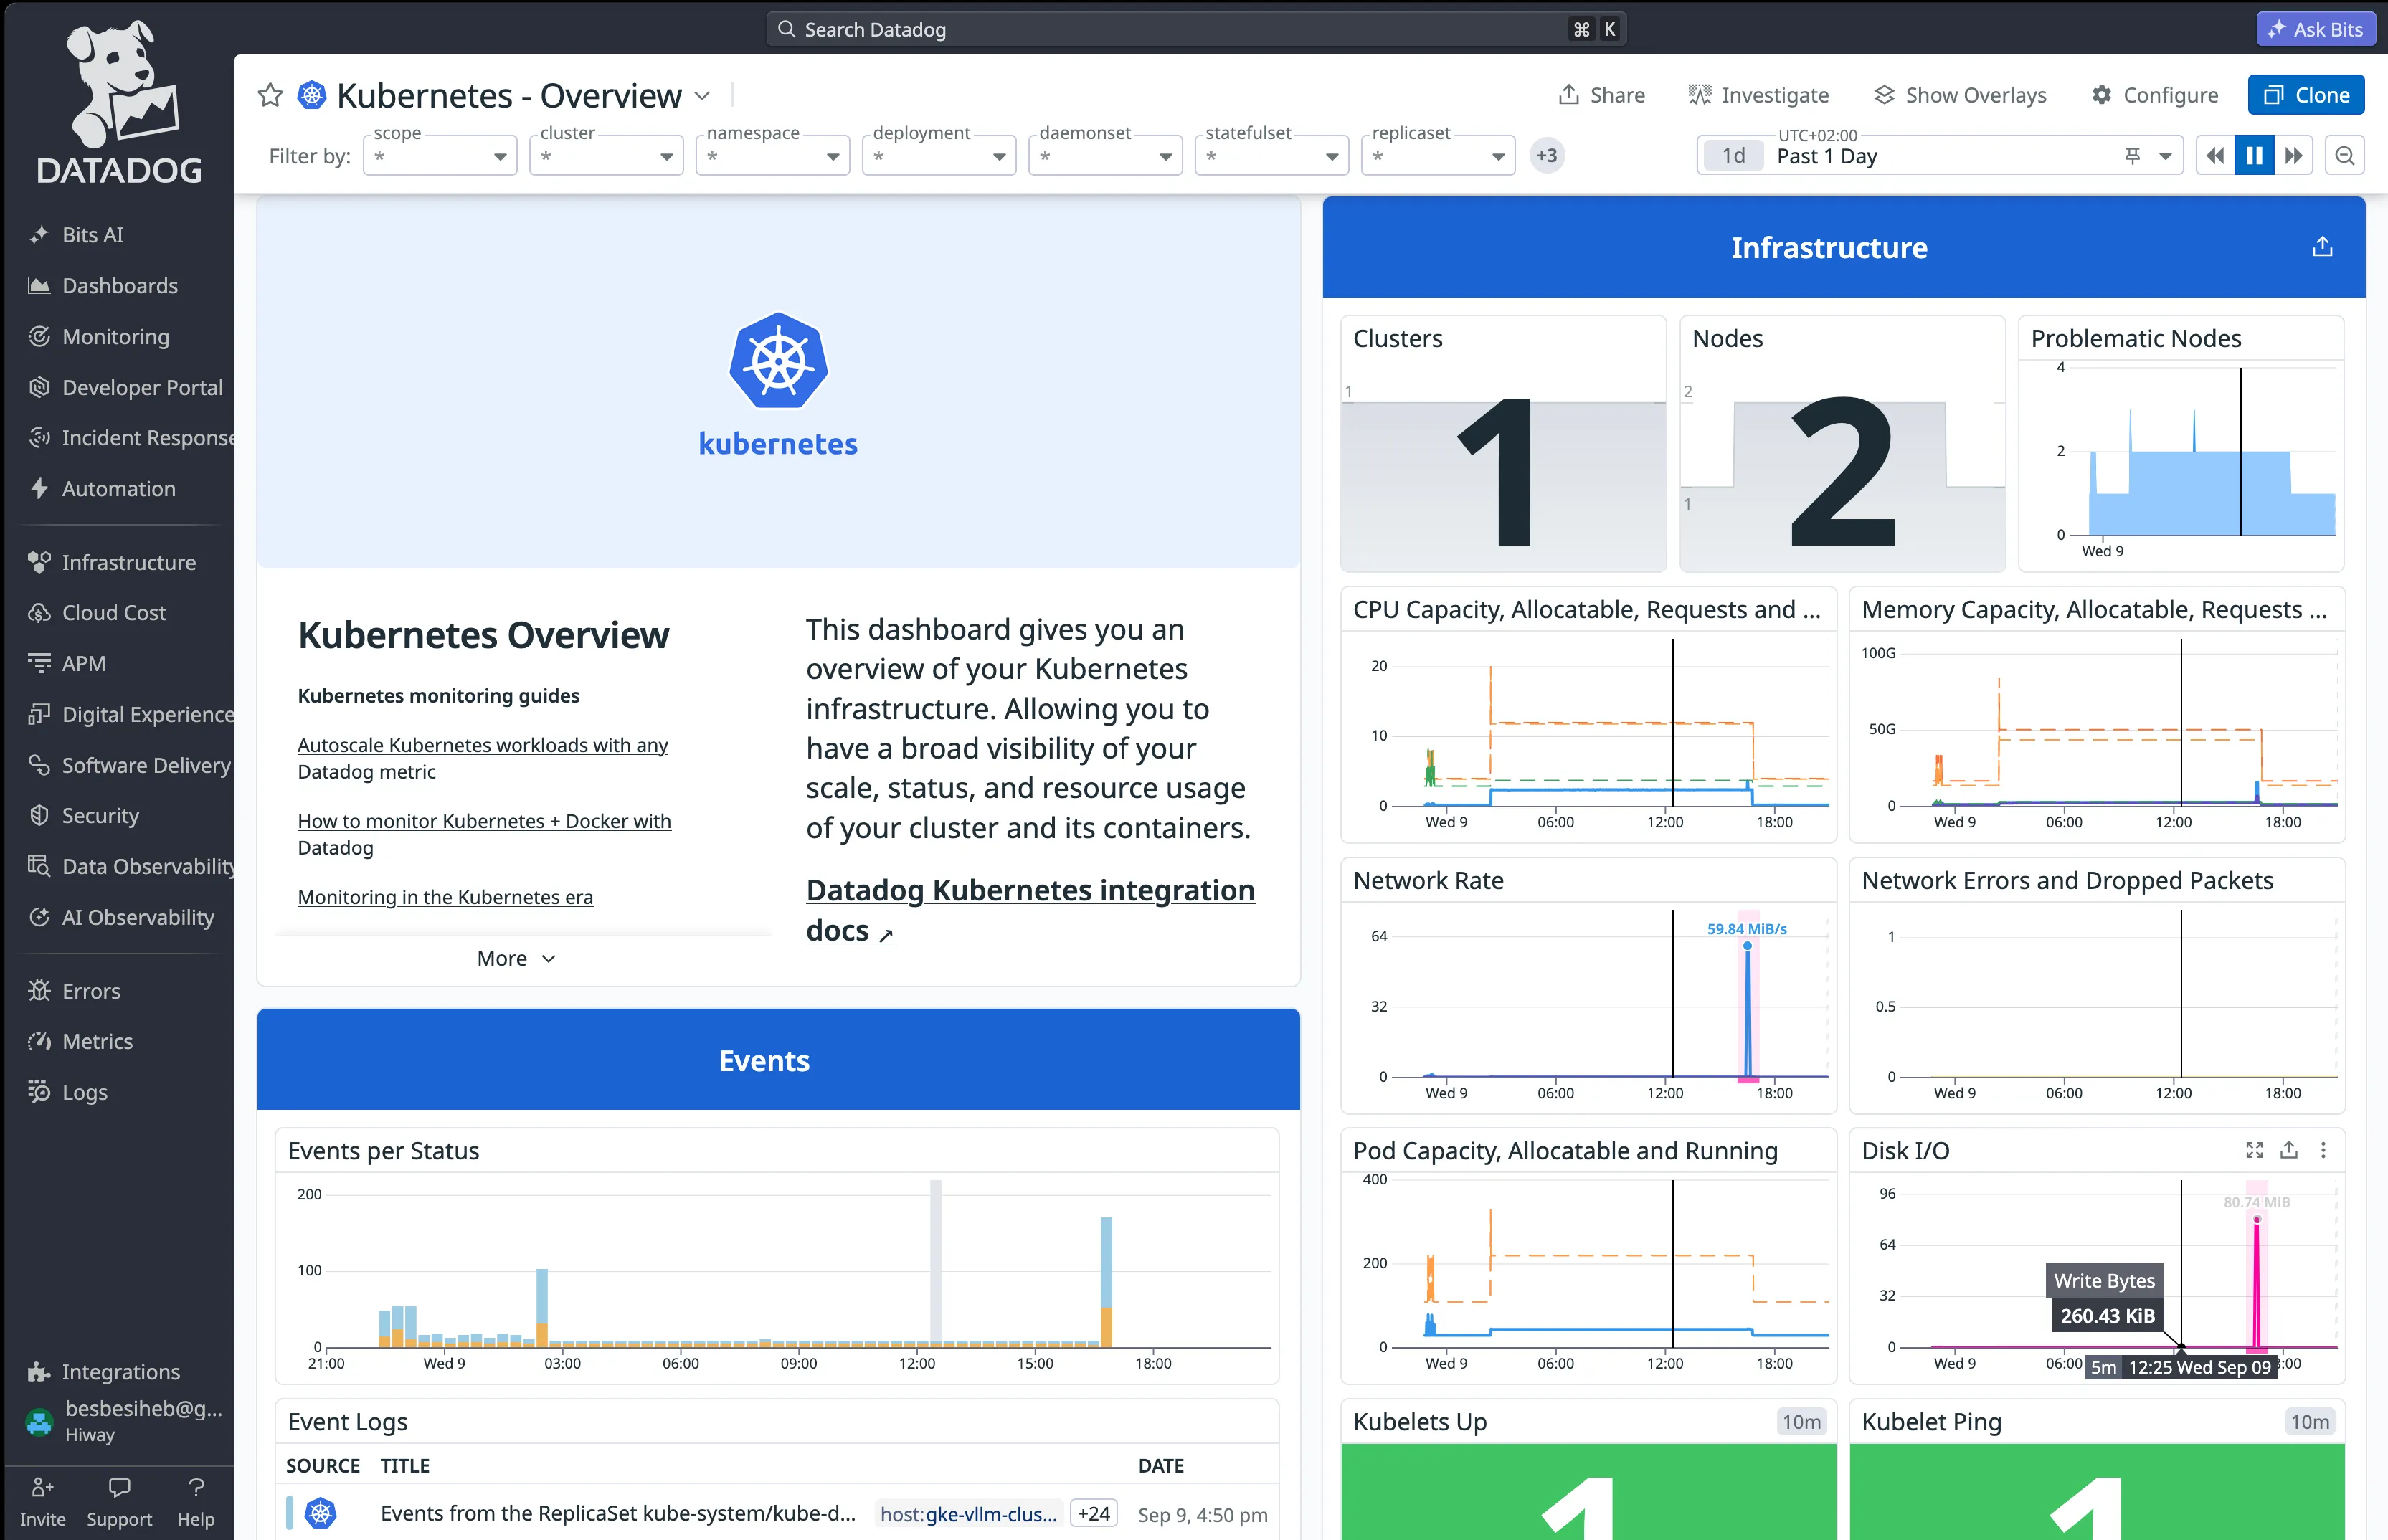Image resolution: width=2388 pixels, height=1540 pixels.
Task: Click the Errors bug icon in sidebar
Action: [39, 991]
